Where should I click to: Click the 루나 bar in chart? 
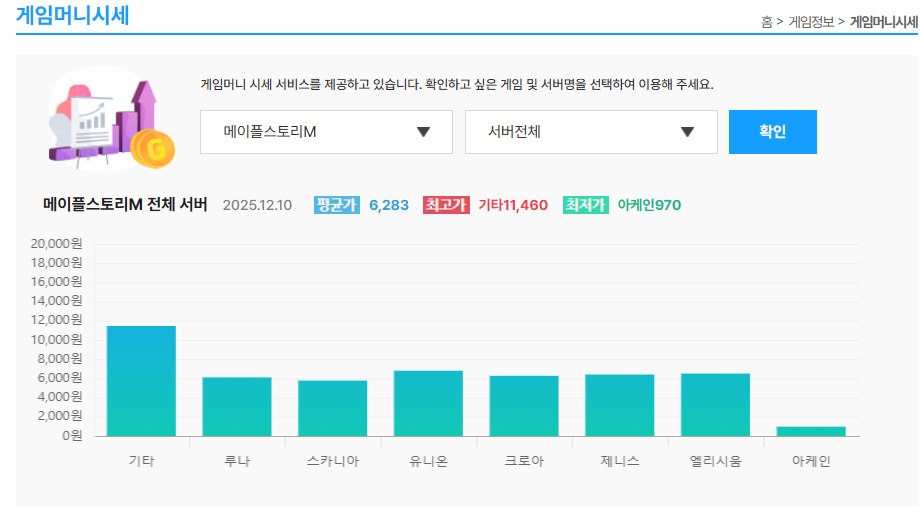pyautogui.click(x=237, y=407)
